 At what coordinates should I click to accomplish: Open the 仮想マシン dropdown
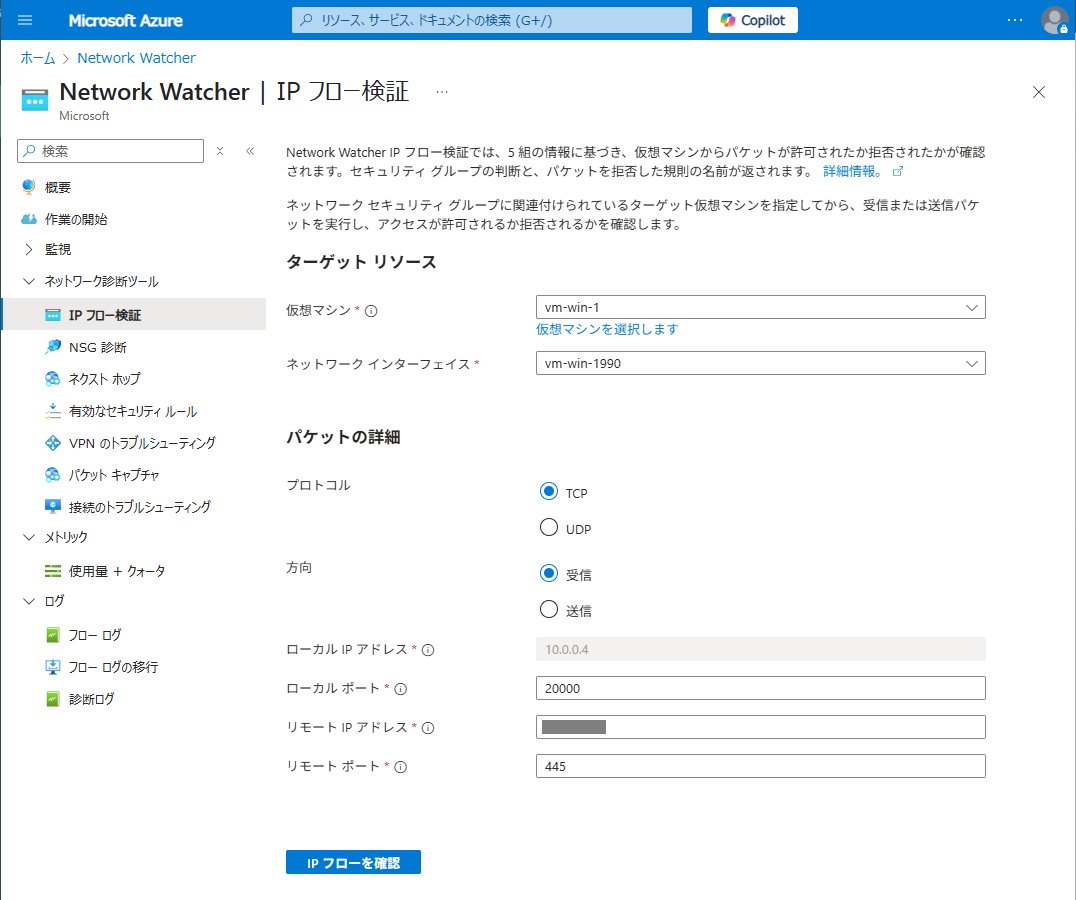[x=760, y=307]
